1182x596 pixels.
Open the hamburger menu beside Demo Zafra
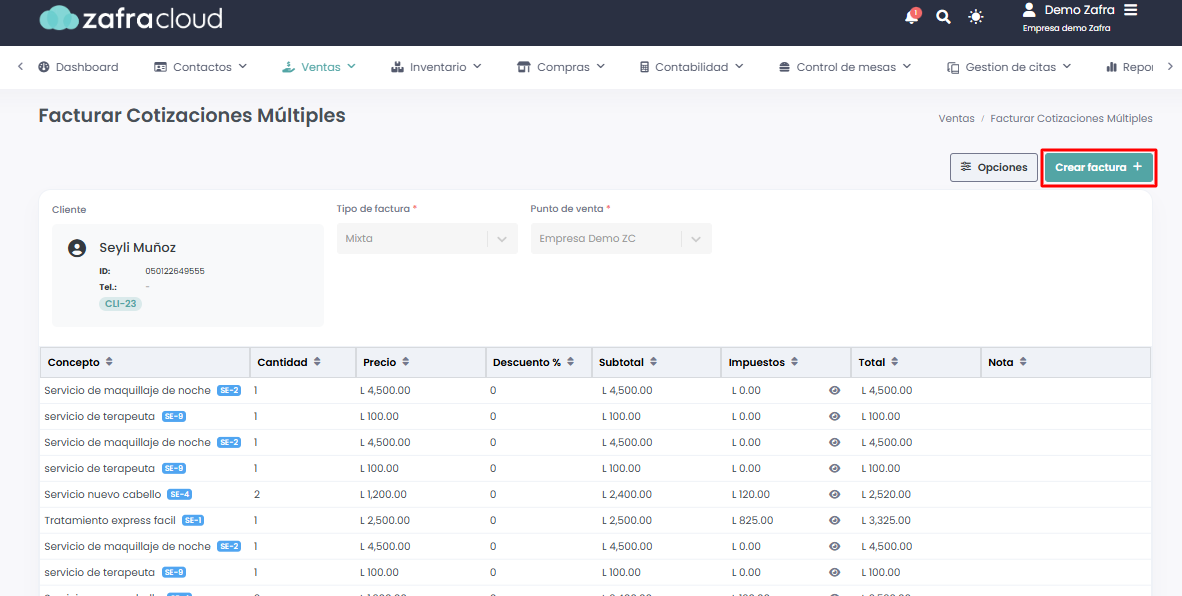(x=1131, y=10)
